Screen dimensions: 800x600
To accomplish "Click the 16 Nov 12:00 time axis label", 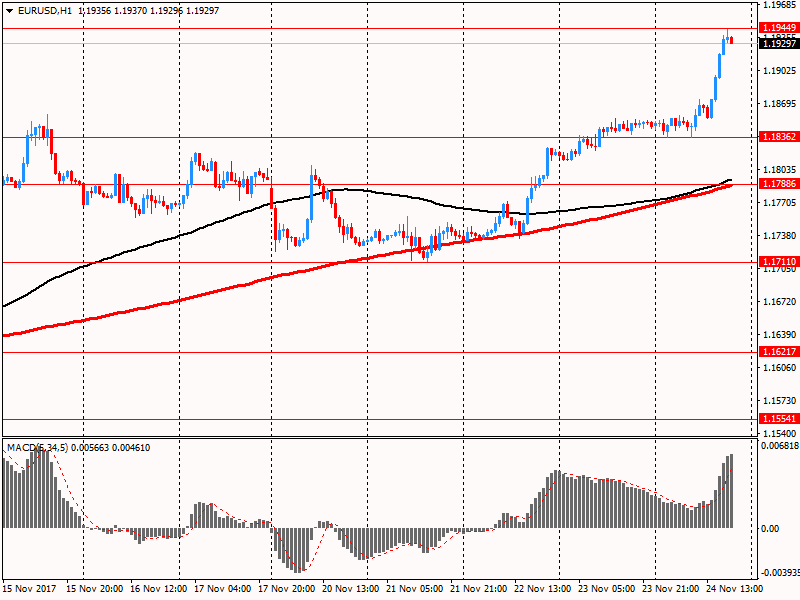I will 159,589.
